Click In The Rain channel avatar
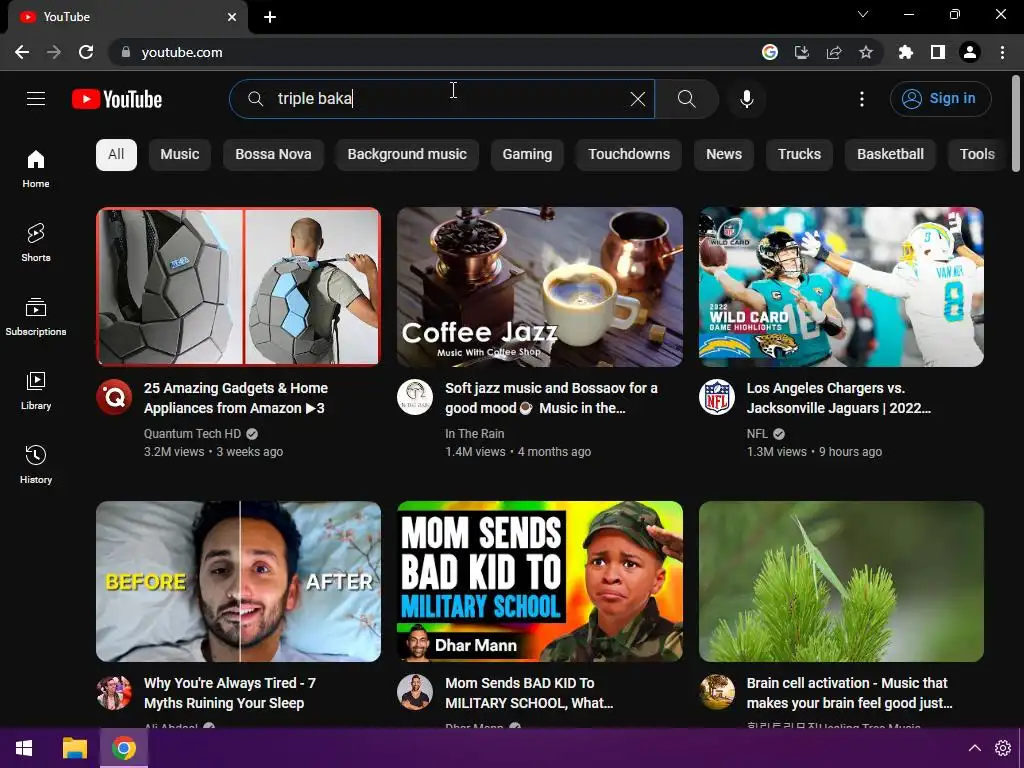1024x768 pixels. 415,397
